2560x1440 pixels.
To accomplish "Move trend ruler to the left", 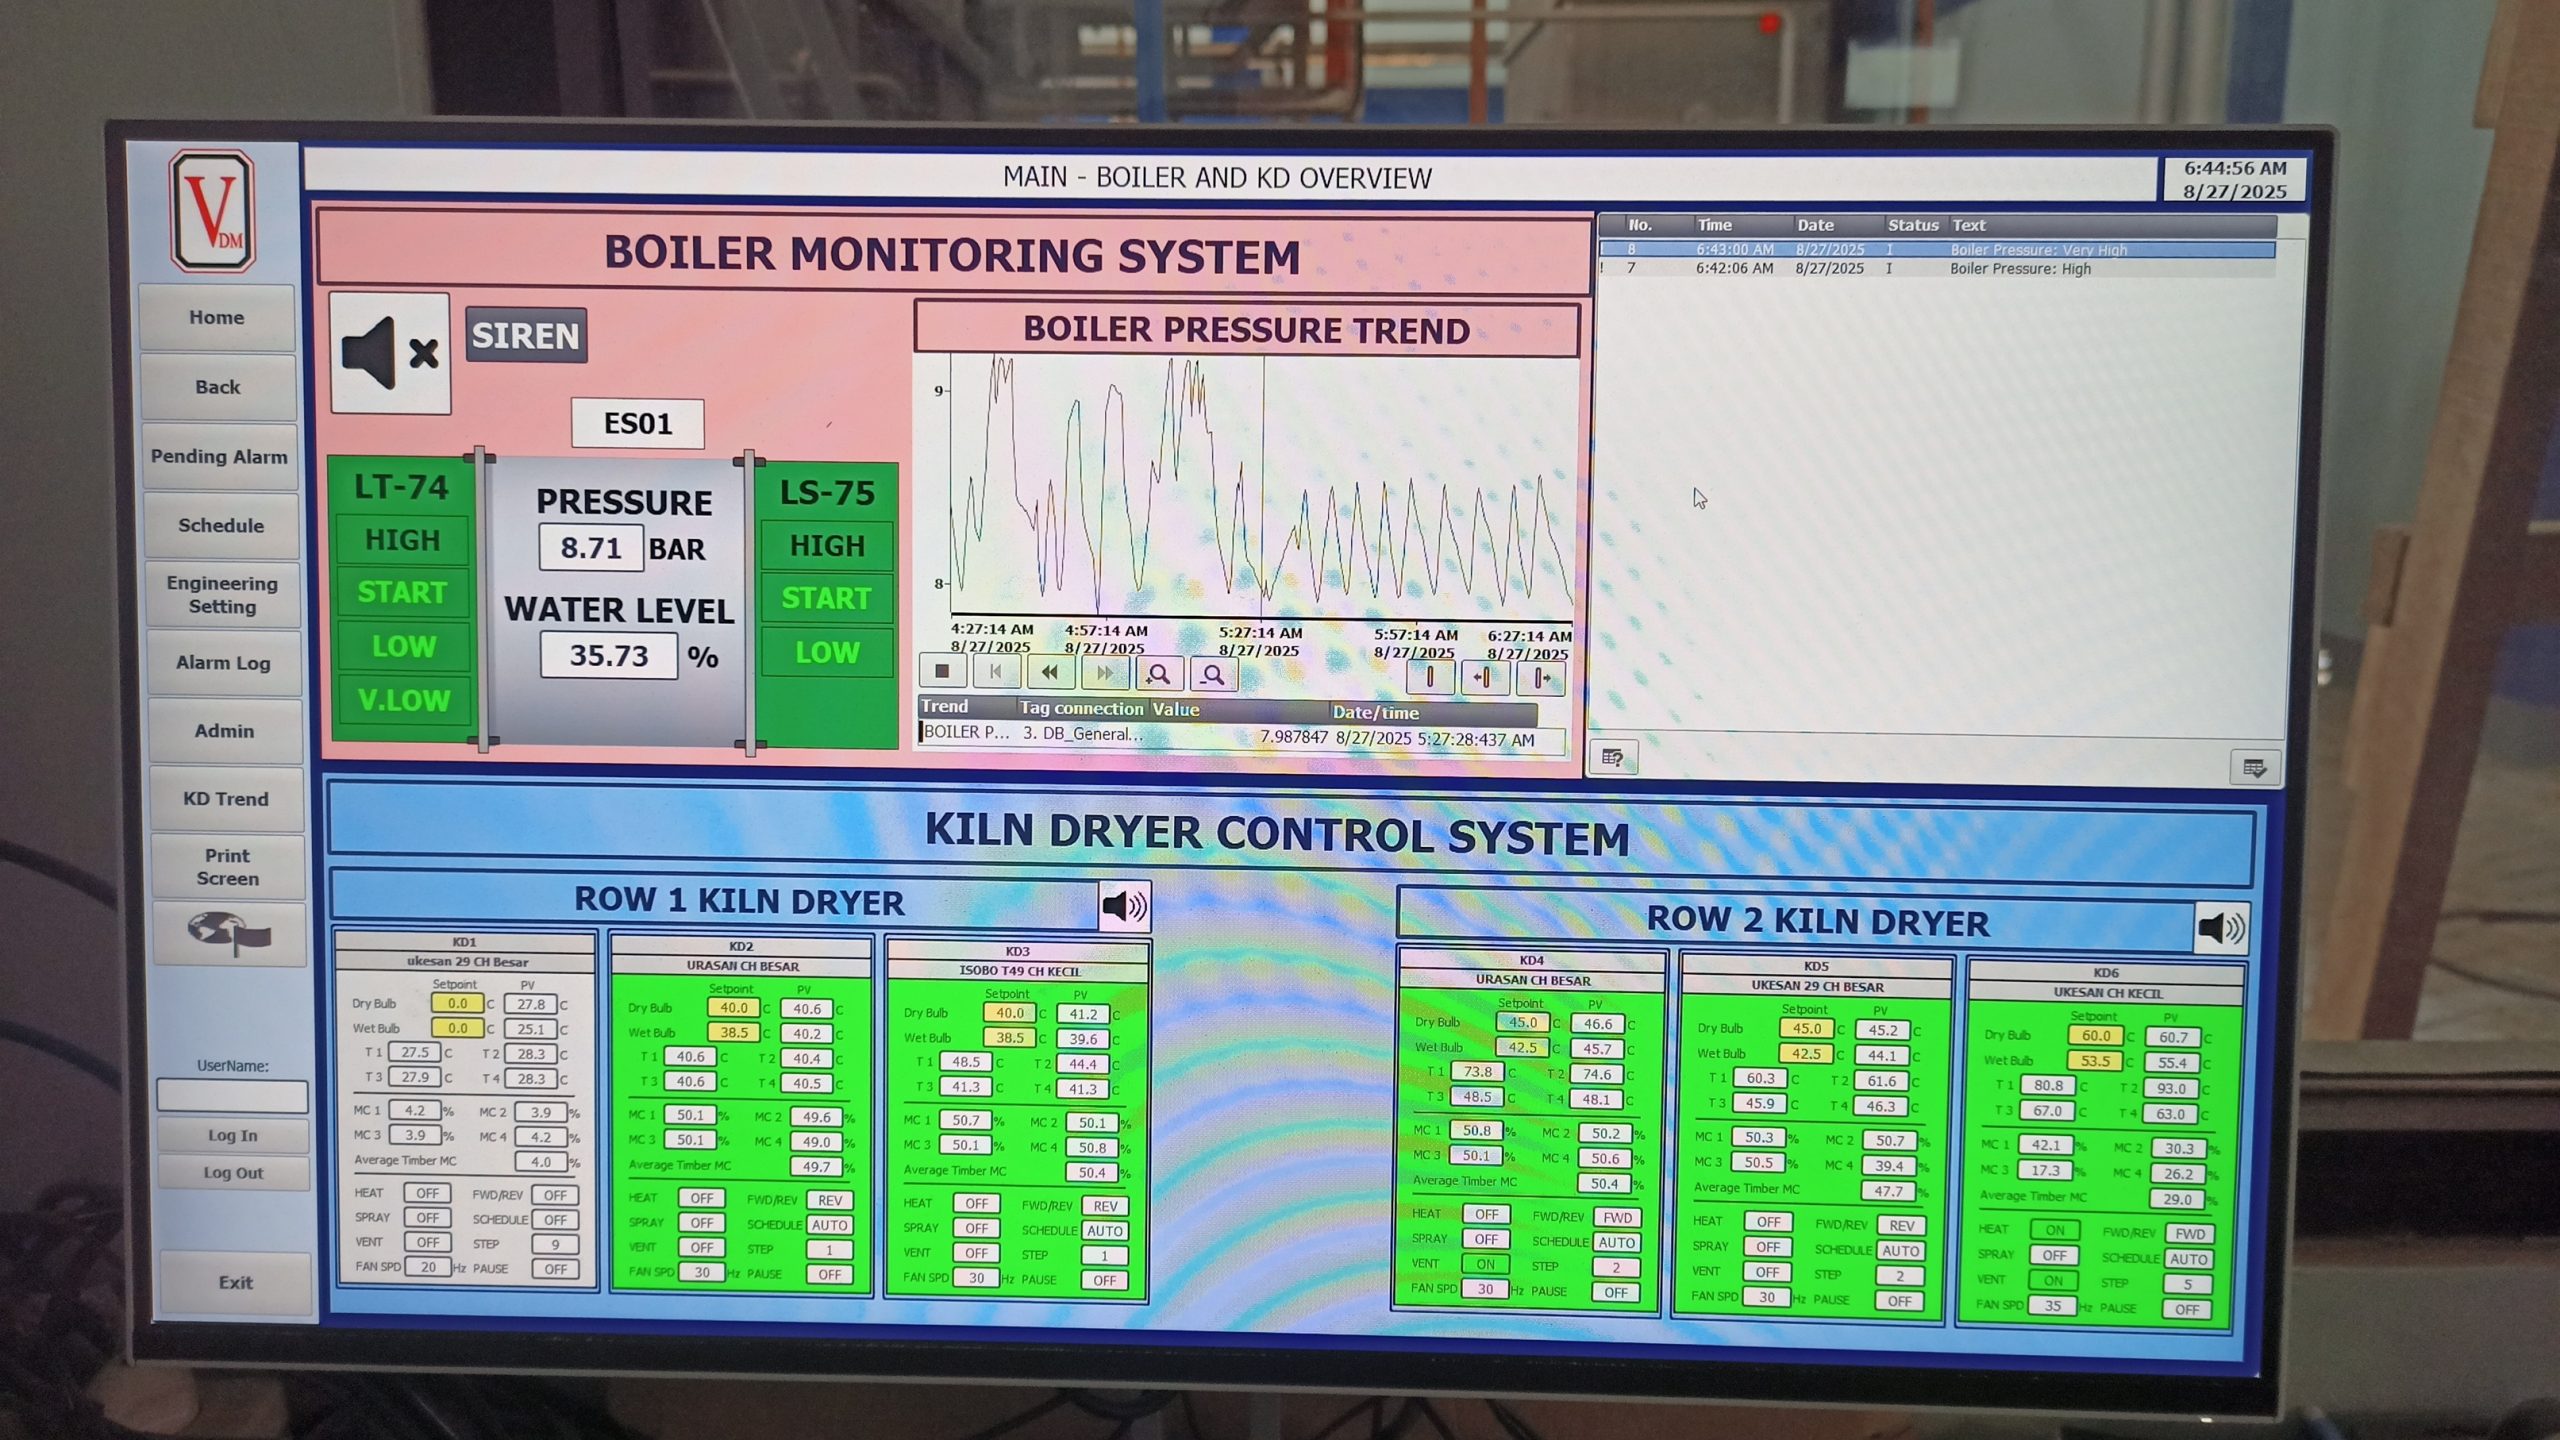I will (x=1485, y=678).
